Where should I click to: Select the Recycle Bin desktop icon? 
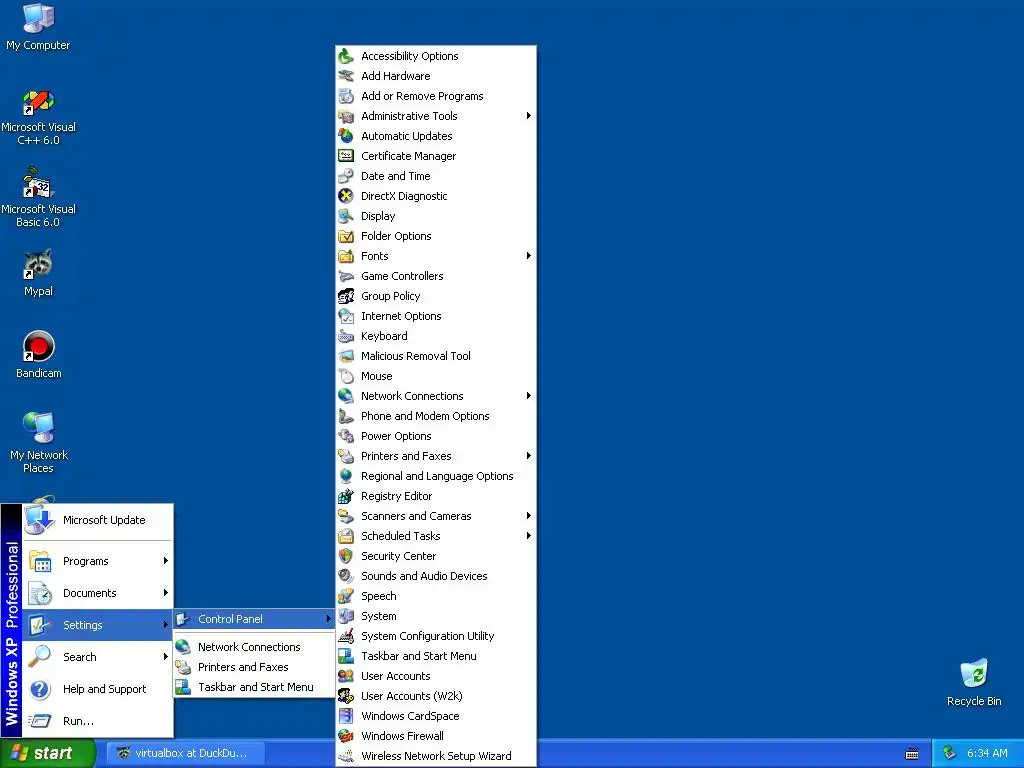974,682
